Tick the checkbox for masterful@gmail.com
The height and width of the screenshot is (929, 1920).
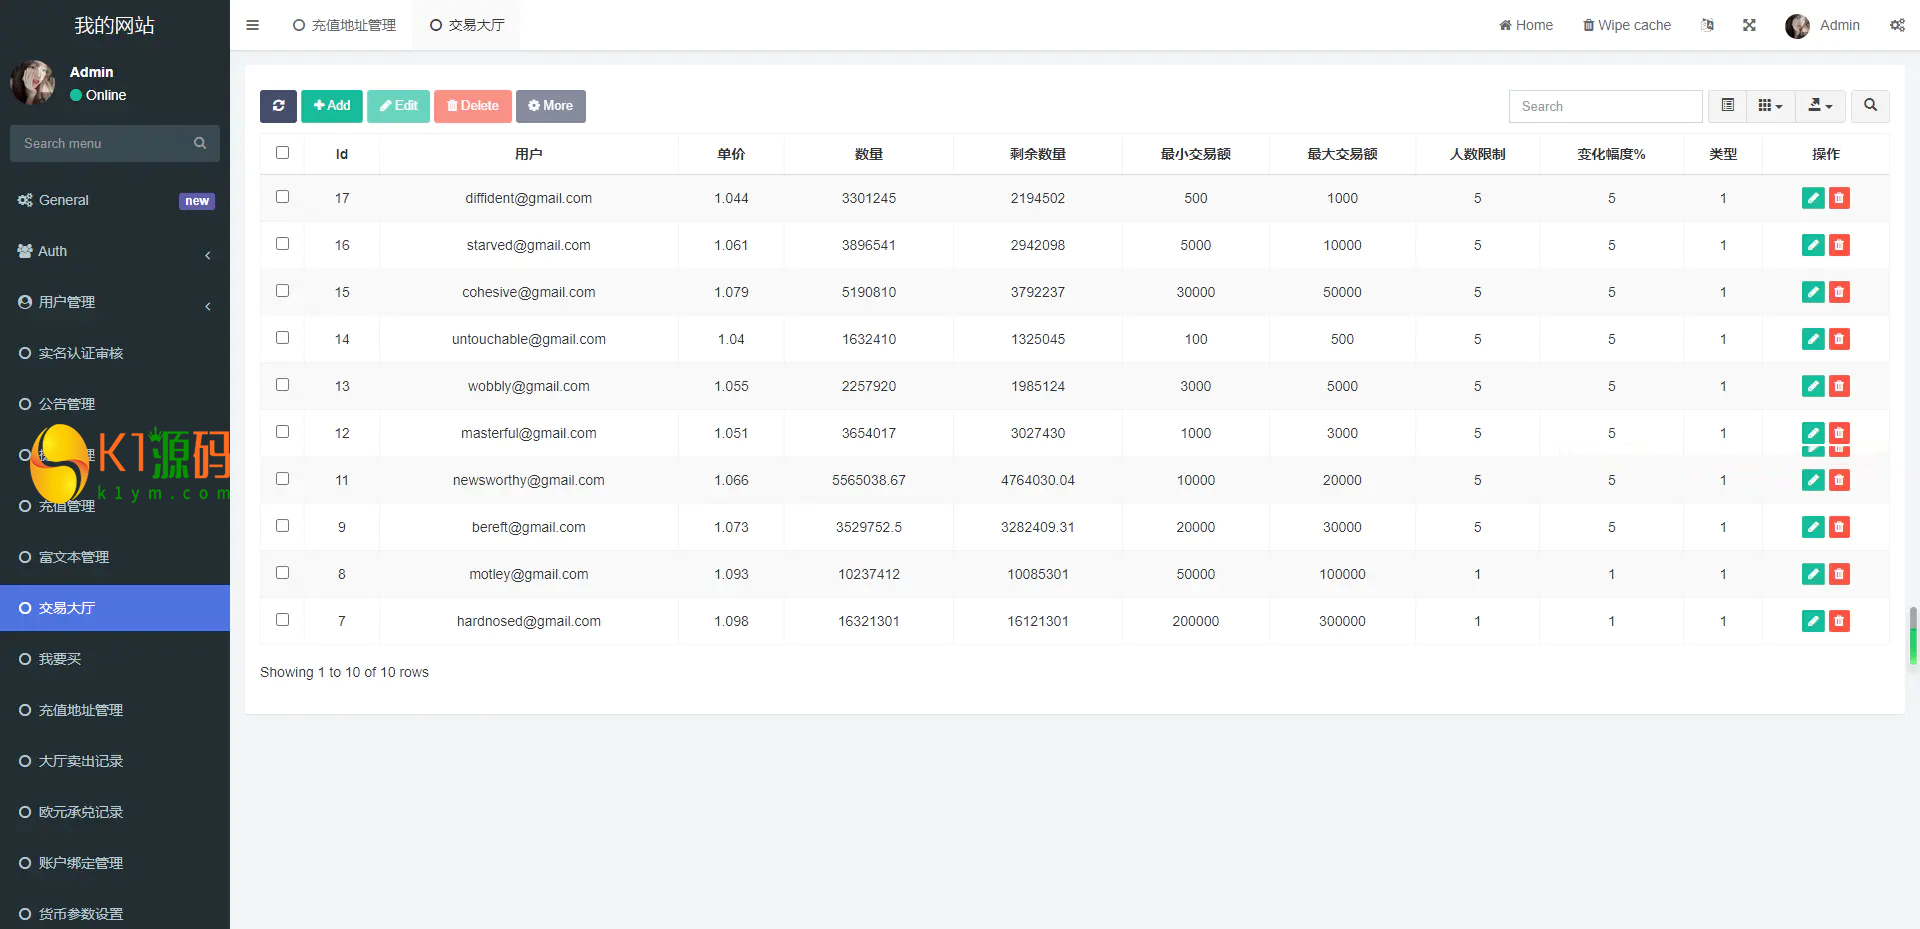(283, 432)
